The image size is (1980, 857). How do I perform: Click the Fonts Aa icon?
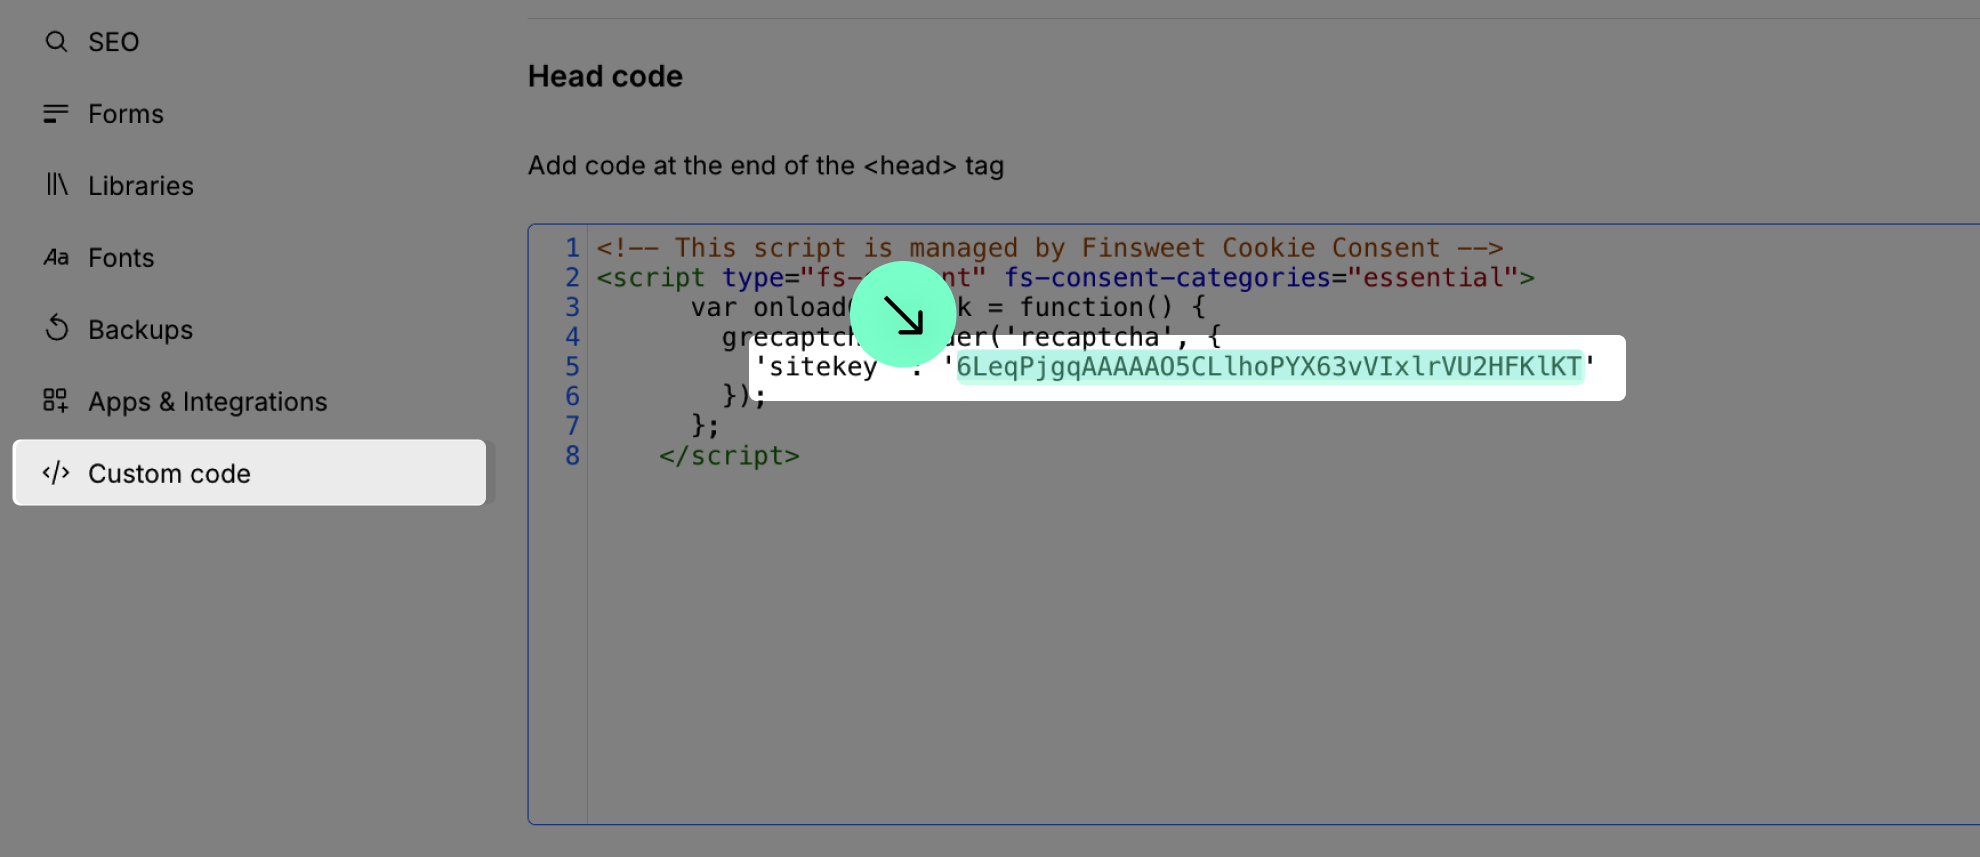pyautogui.click(x=56, y=258)
